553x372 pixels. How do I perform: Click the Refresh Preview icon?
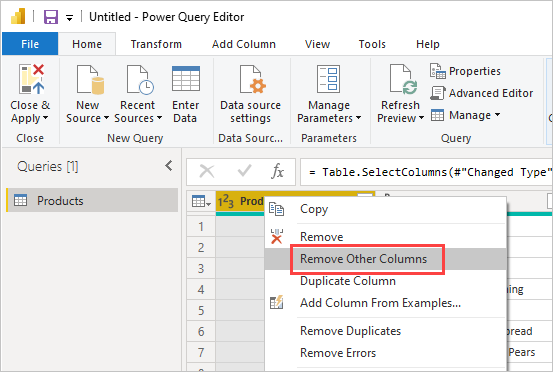[x=403, y=79]
